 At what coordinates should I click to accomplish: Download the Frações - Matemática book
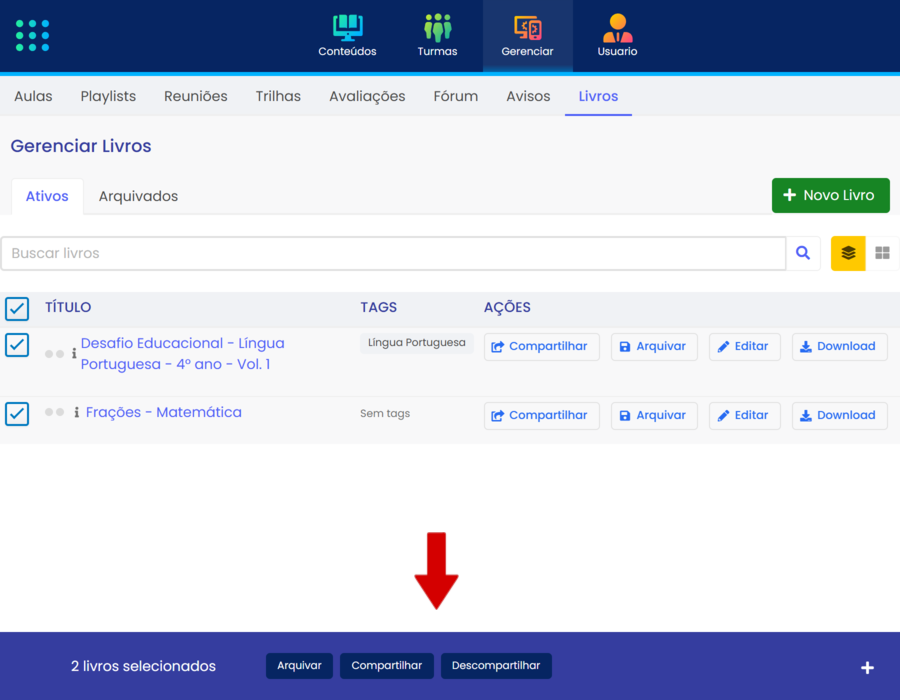click(839, 416)
